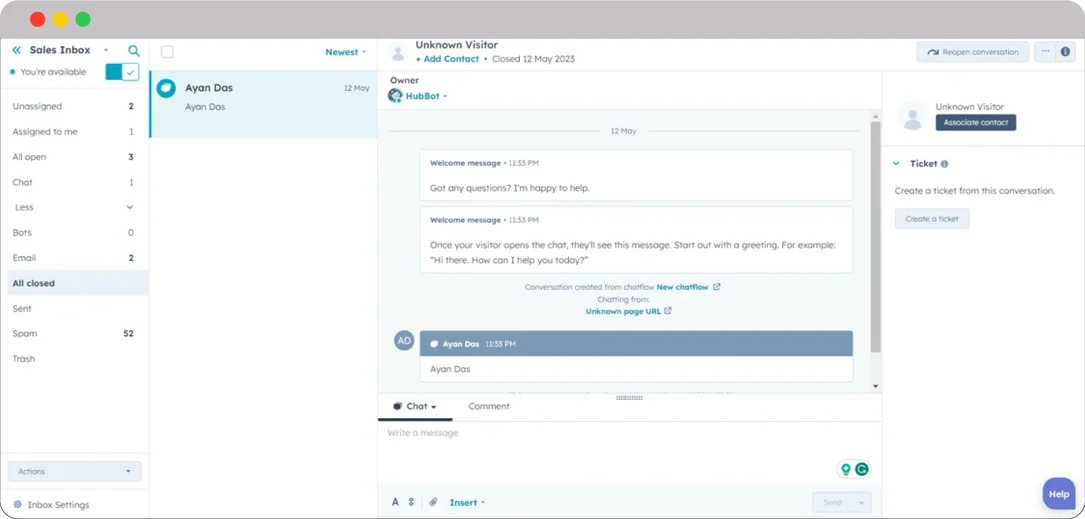
Task: Click the Unknown Visitor header avatar
Action: click(397, 53)
